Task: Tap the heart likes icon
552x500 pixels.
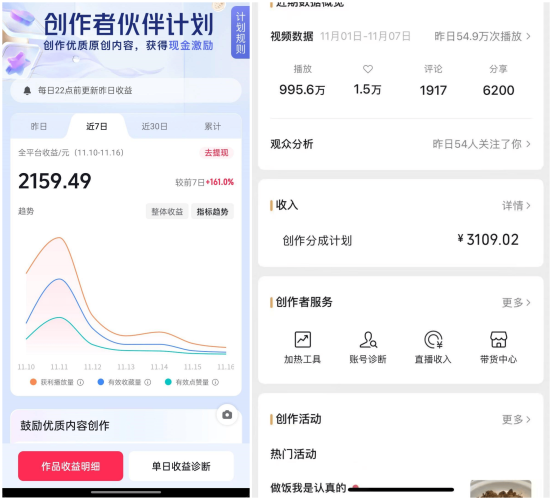Action: coord(368,69)
